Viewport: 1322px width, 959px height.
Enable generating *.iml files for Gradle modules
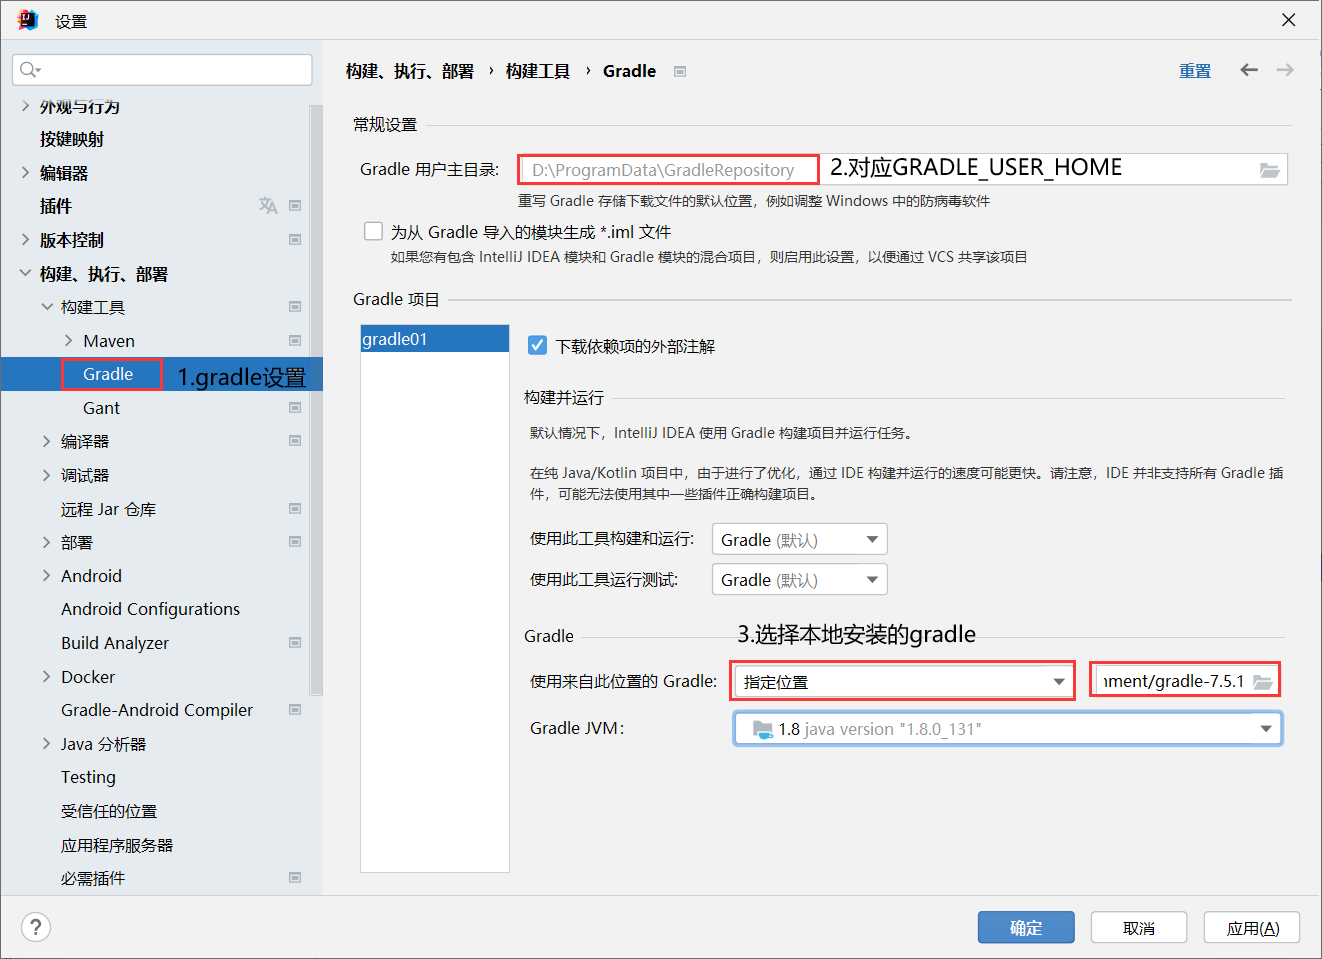tap(373, 231)
